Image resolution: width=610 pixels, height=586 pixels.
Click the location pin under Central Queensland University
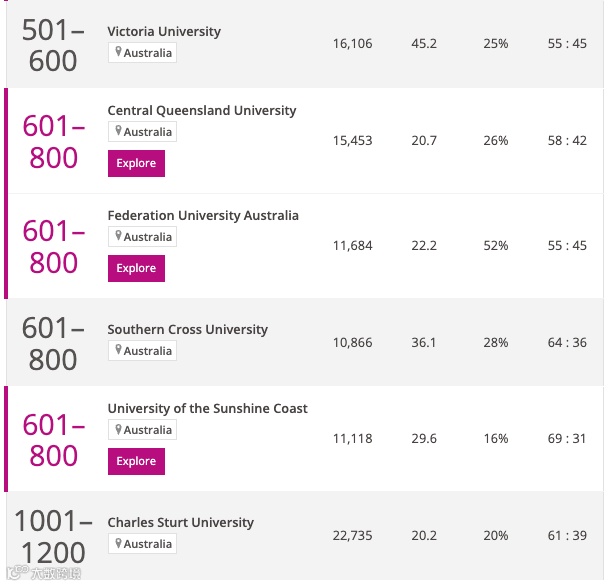(118, 132)
